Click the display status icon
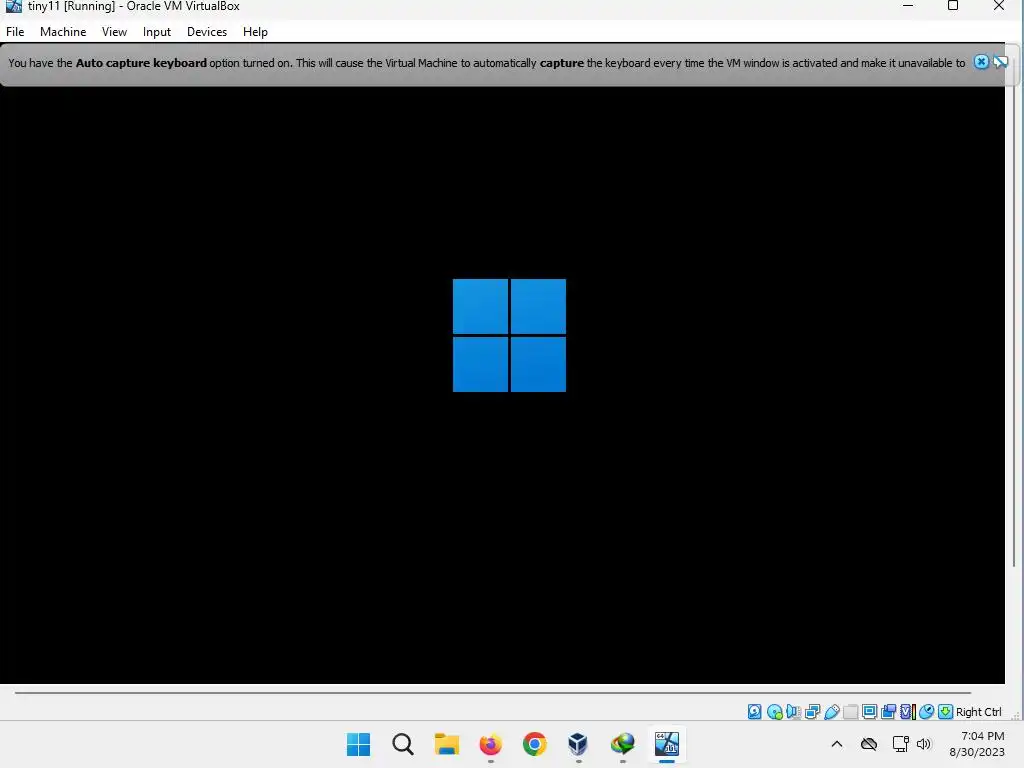The width and height of the screenshot is (1024, 768). pyautogui.click(x=869, y=711)
